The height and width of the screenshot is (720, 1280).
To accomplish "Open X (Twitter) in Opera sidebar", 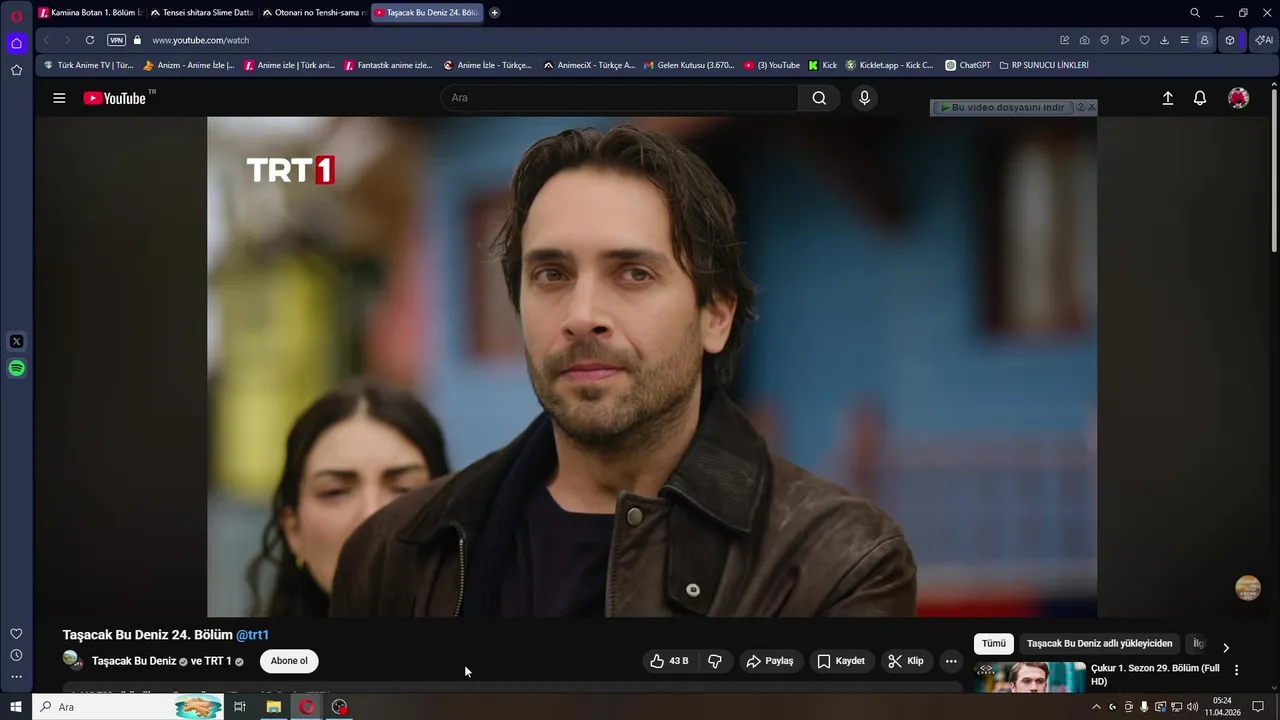I will point(16,342).
